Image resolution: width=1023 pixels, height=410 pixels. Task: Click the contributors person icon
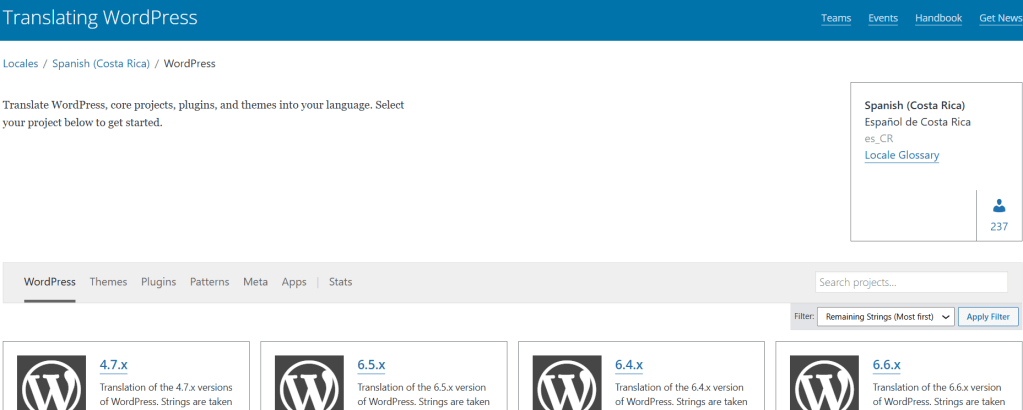[999, 206]
